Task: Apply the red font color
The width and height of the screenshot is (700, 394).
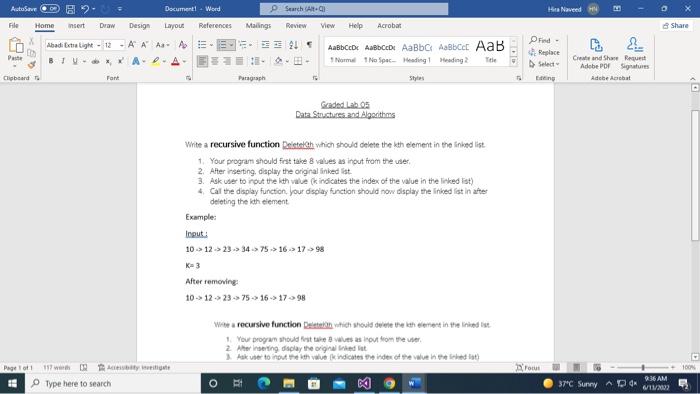Action: 175,61
